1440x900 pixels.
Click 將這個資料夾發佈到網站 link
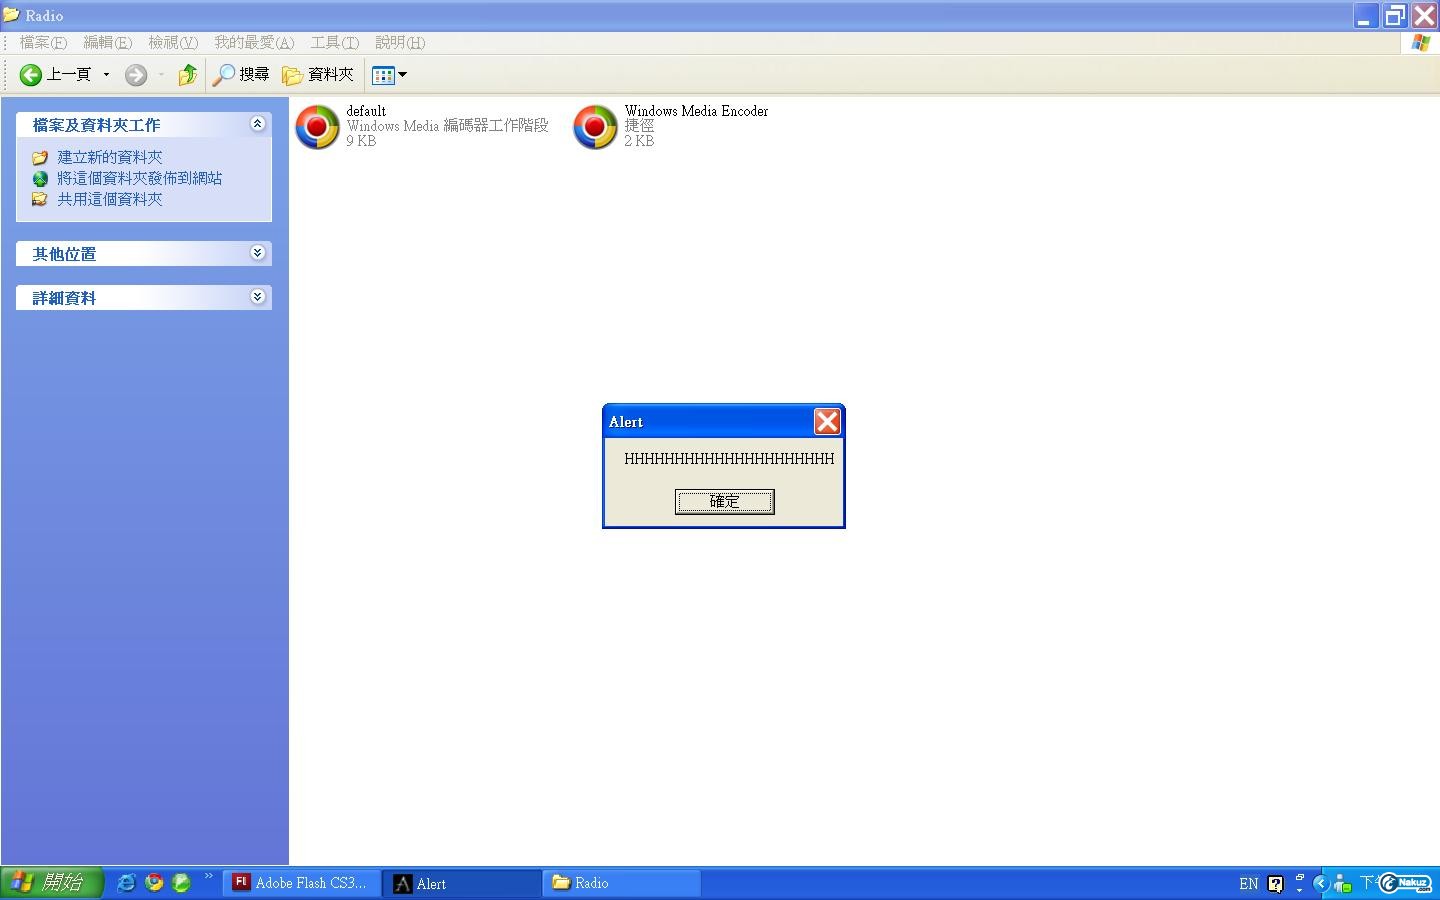point(139,178)
